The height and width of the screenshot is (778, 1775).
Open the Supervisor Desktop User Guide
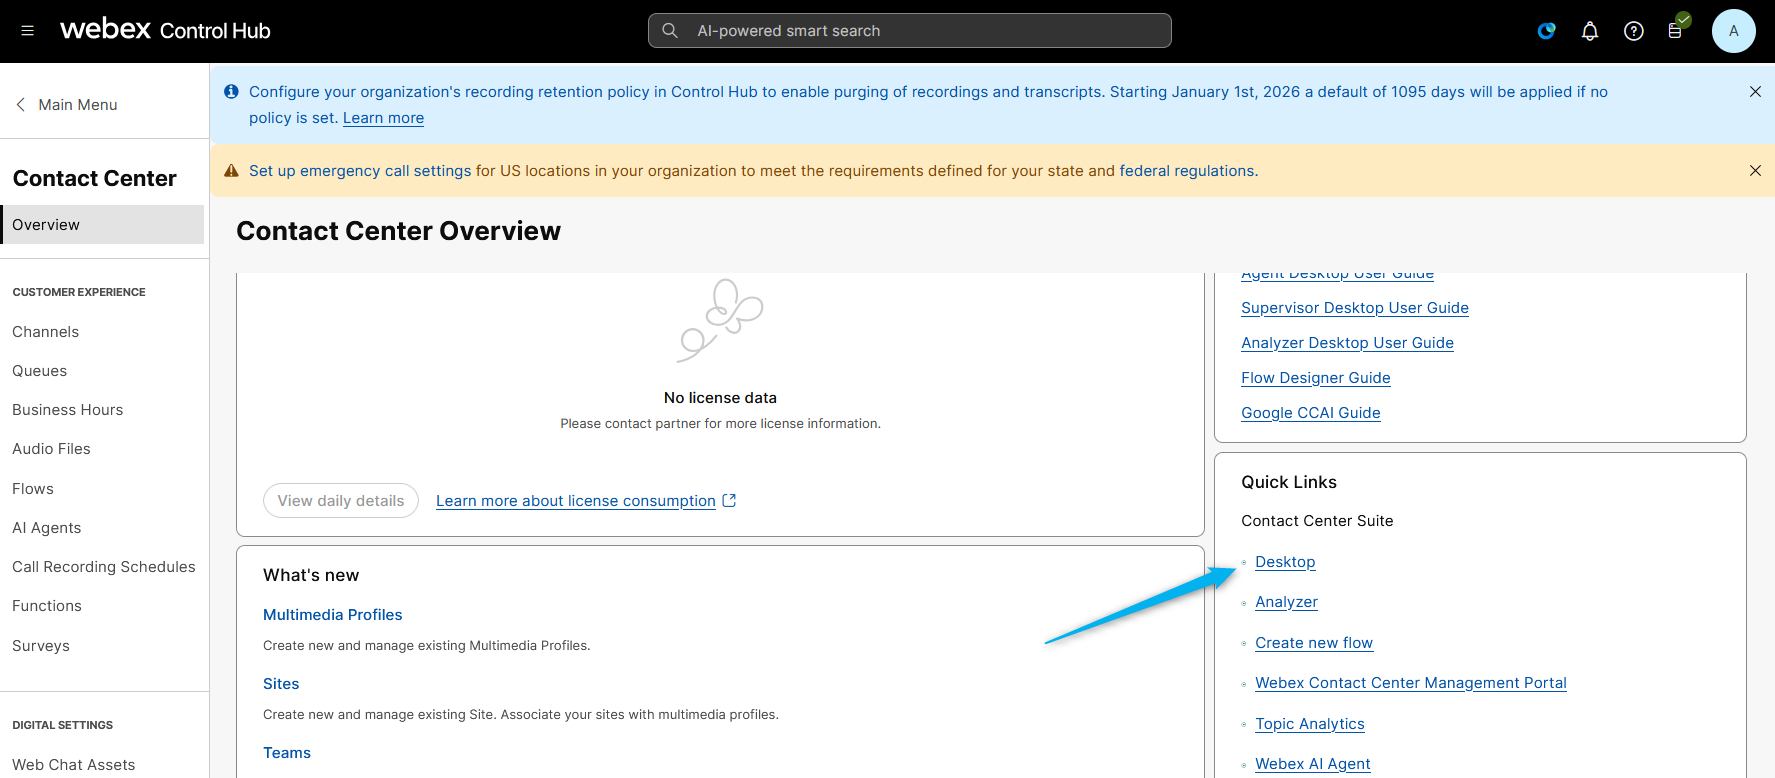(1354, 308)
